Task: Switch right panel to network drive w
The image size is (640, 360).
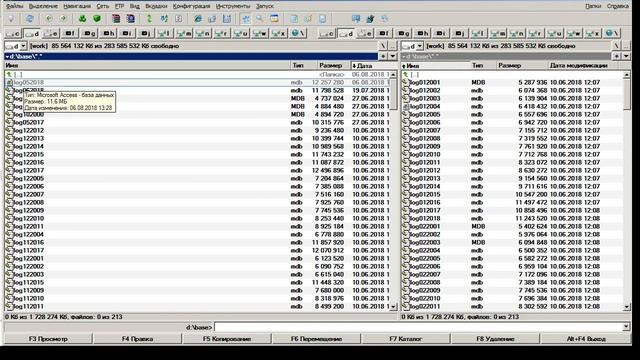Action: click(x=573, y=33)
